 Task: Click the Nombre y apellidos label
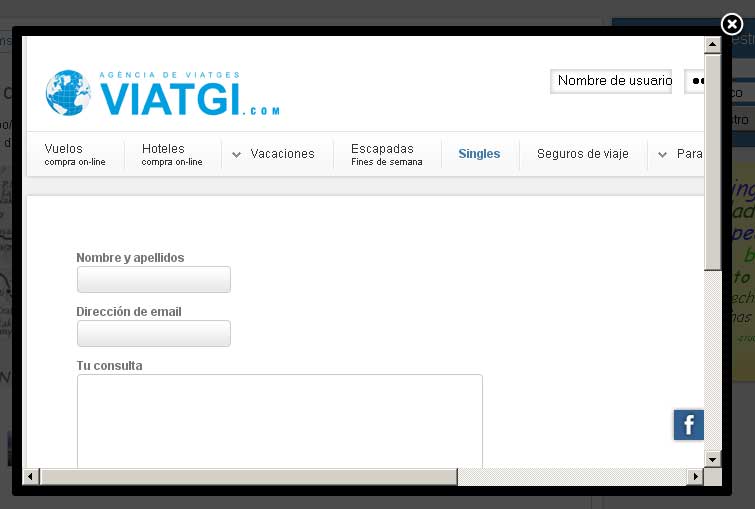[x=130, y=258]
